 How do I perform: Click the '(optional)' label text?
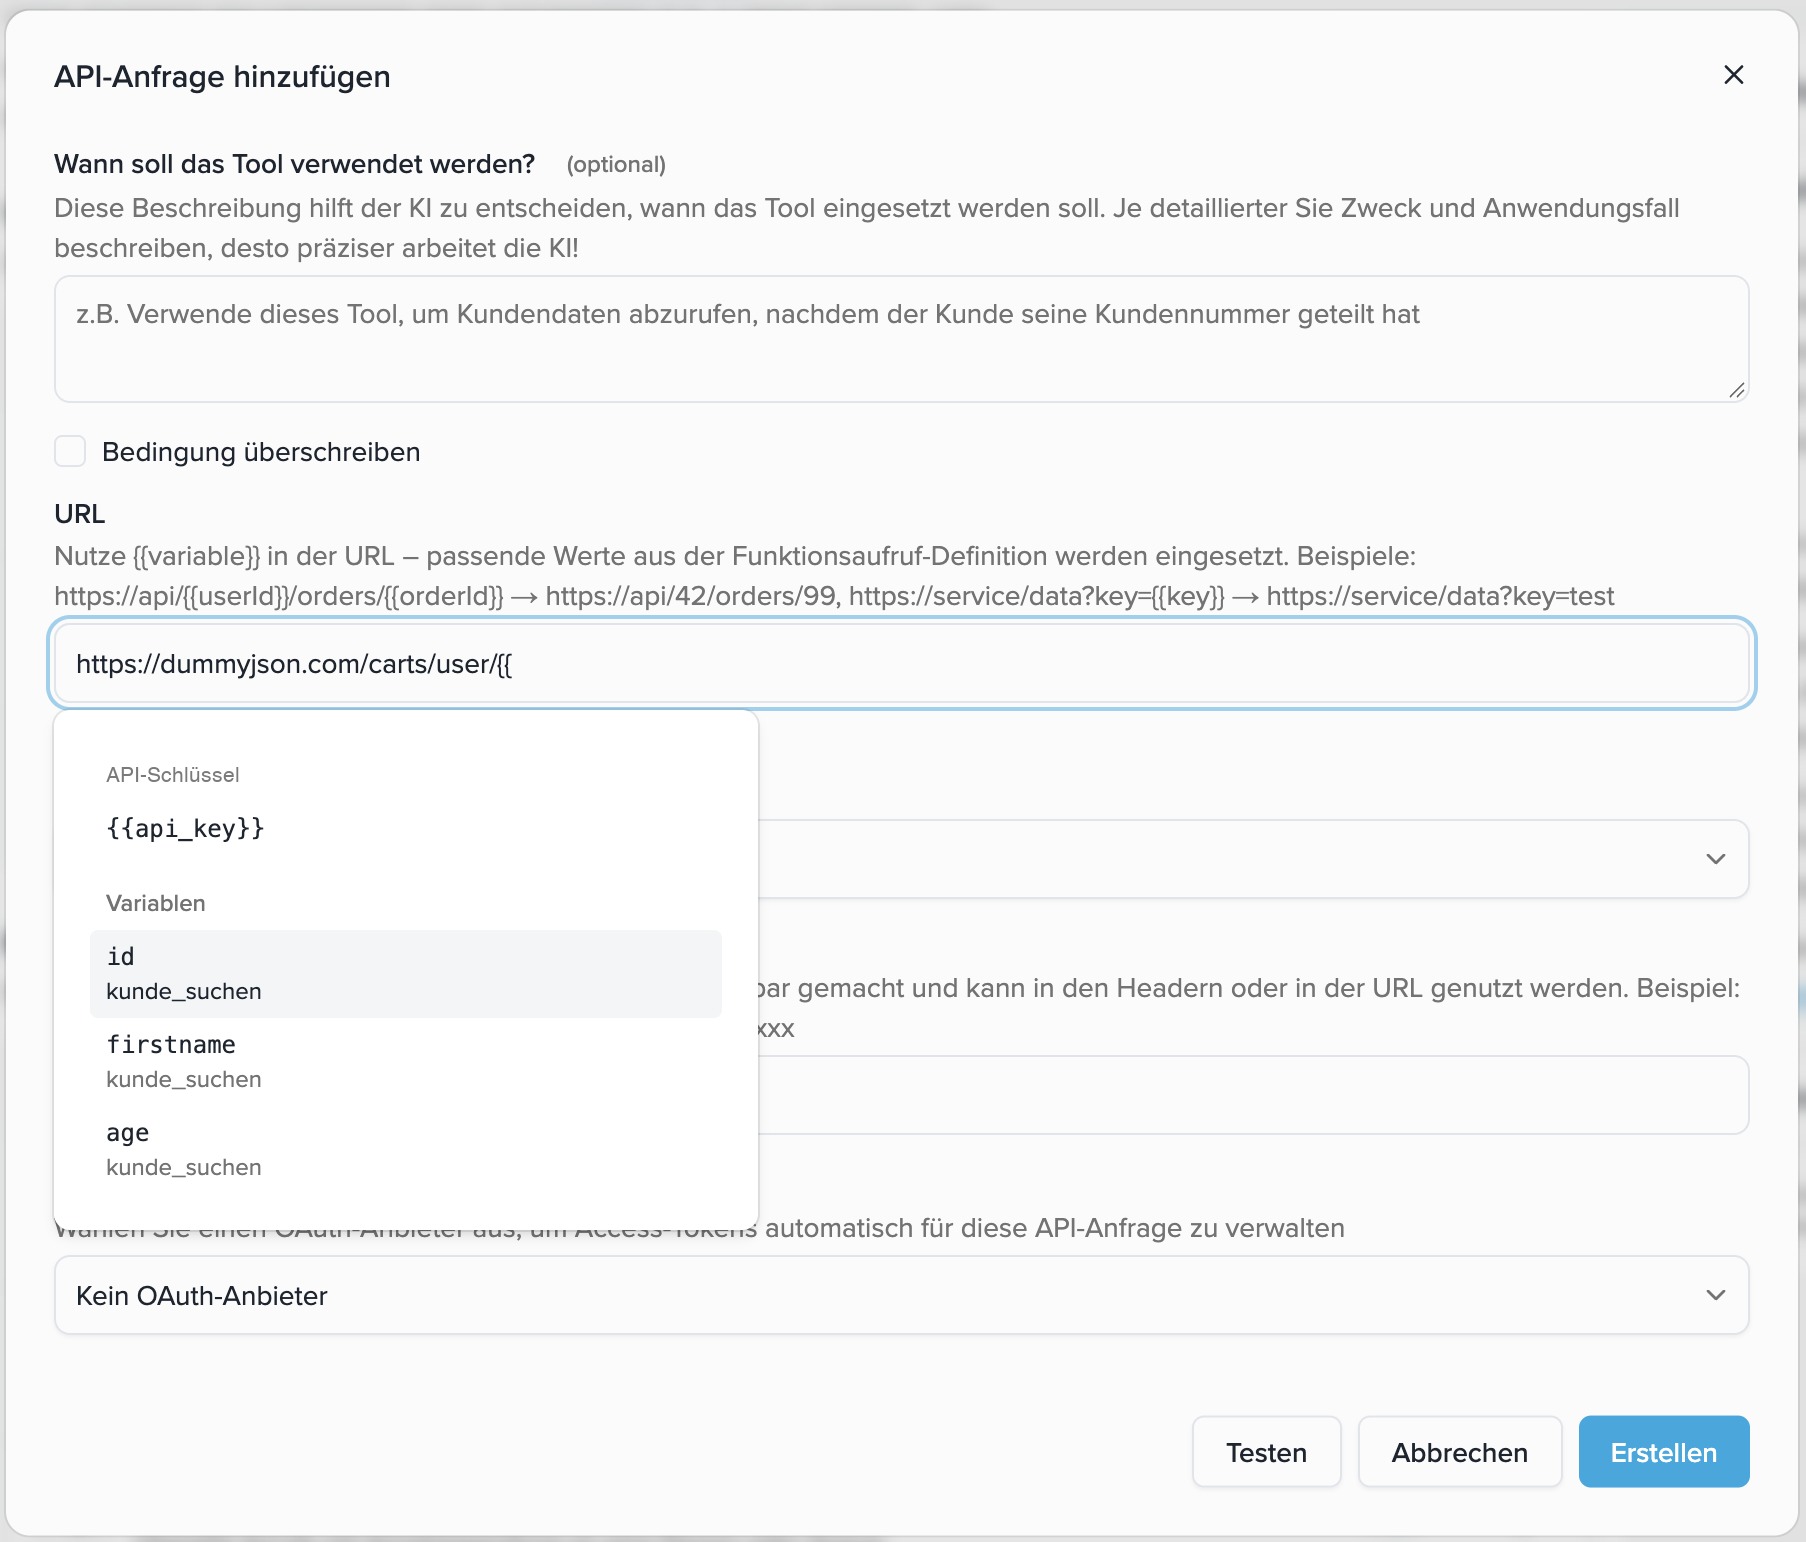pos(616,165)
